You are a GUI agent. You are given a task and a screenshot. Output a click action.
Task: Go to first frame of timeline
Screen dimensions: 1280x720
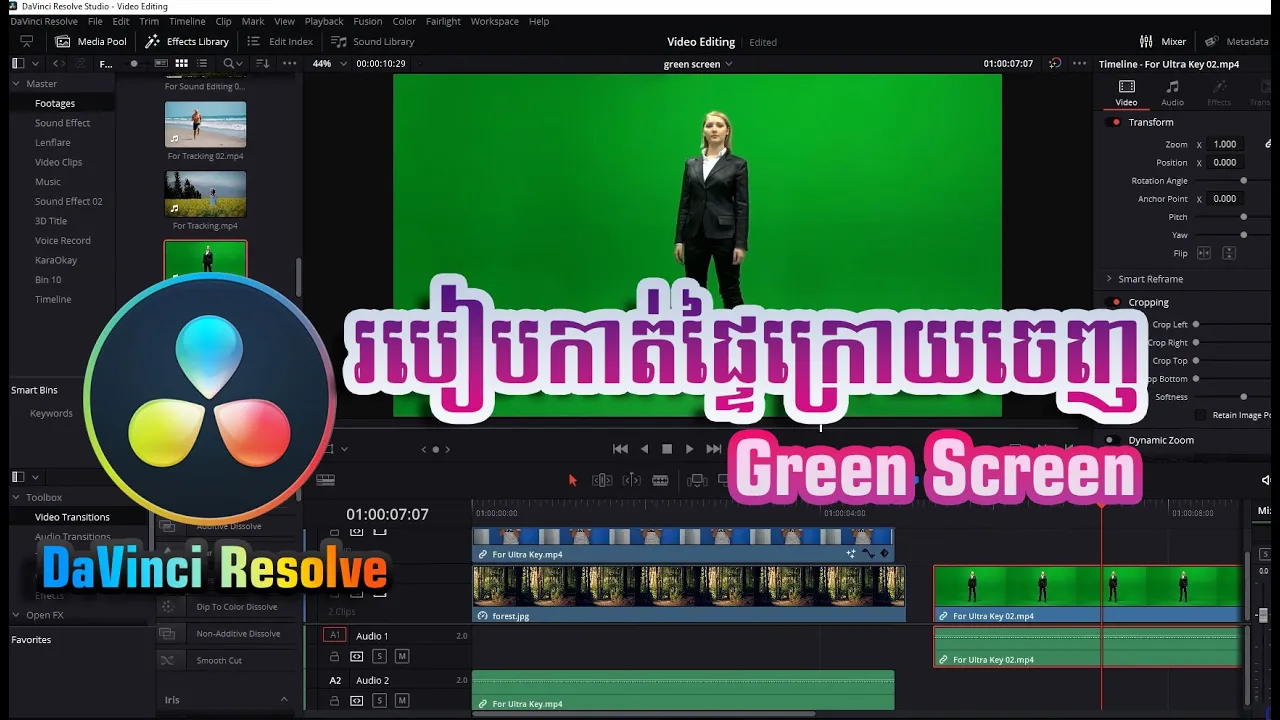pyautogui.click(x=620, y=449)
